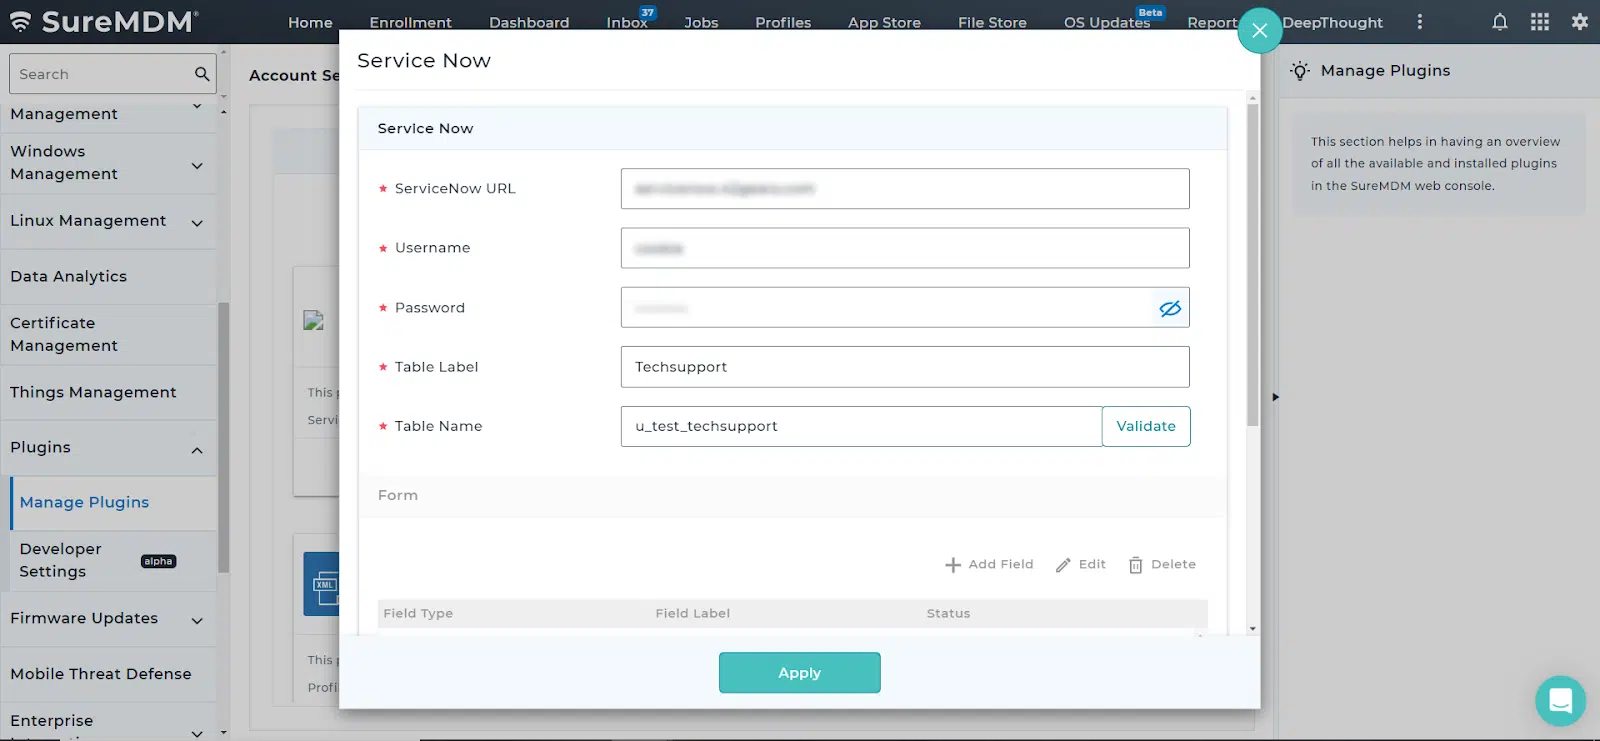Image resolution: width=1600 pixels, height=741 pixels.
Task: Open the chat support bubble
Action: click(1560, 701)
